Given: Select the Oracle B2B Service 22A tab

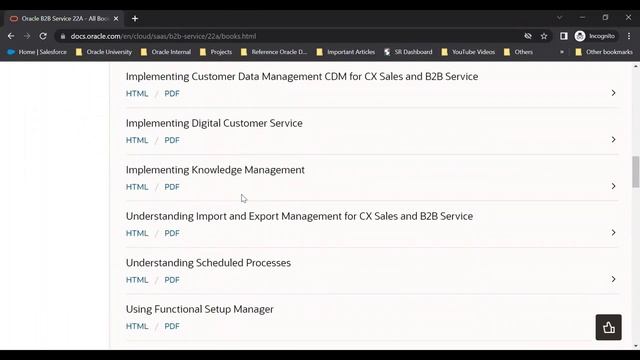Looking at the screenshot, I should click(x=63, y=19).
